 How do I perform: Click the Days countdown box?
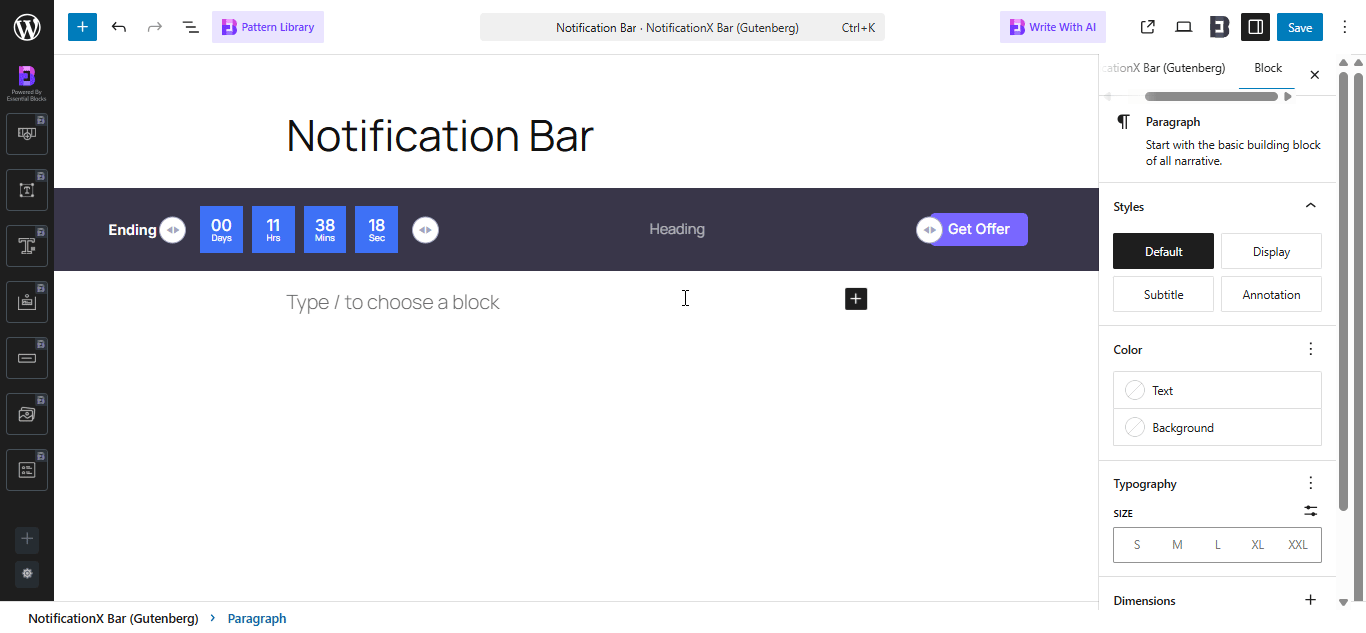[221, 229]
